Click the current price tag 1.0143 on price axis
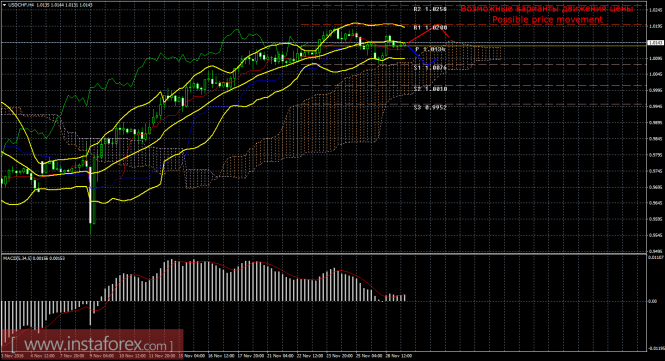The height and width of the screenshot is (361, 665). (x=656, y=43)
